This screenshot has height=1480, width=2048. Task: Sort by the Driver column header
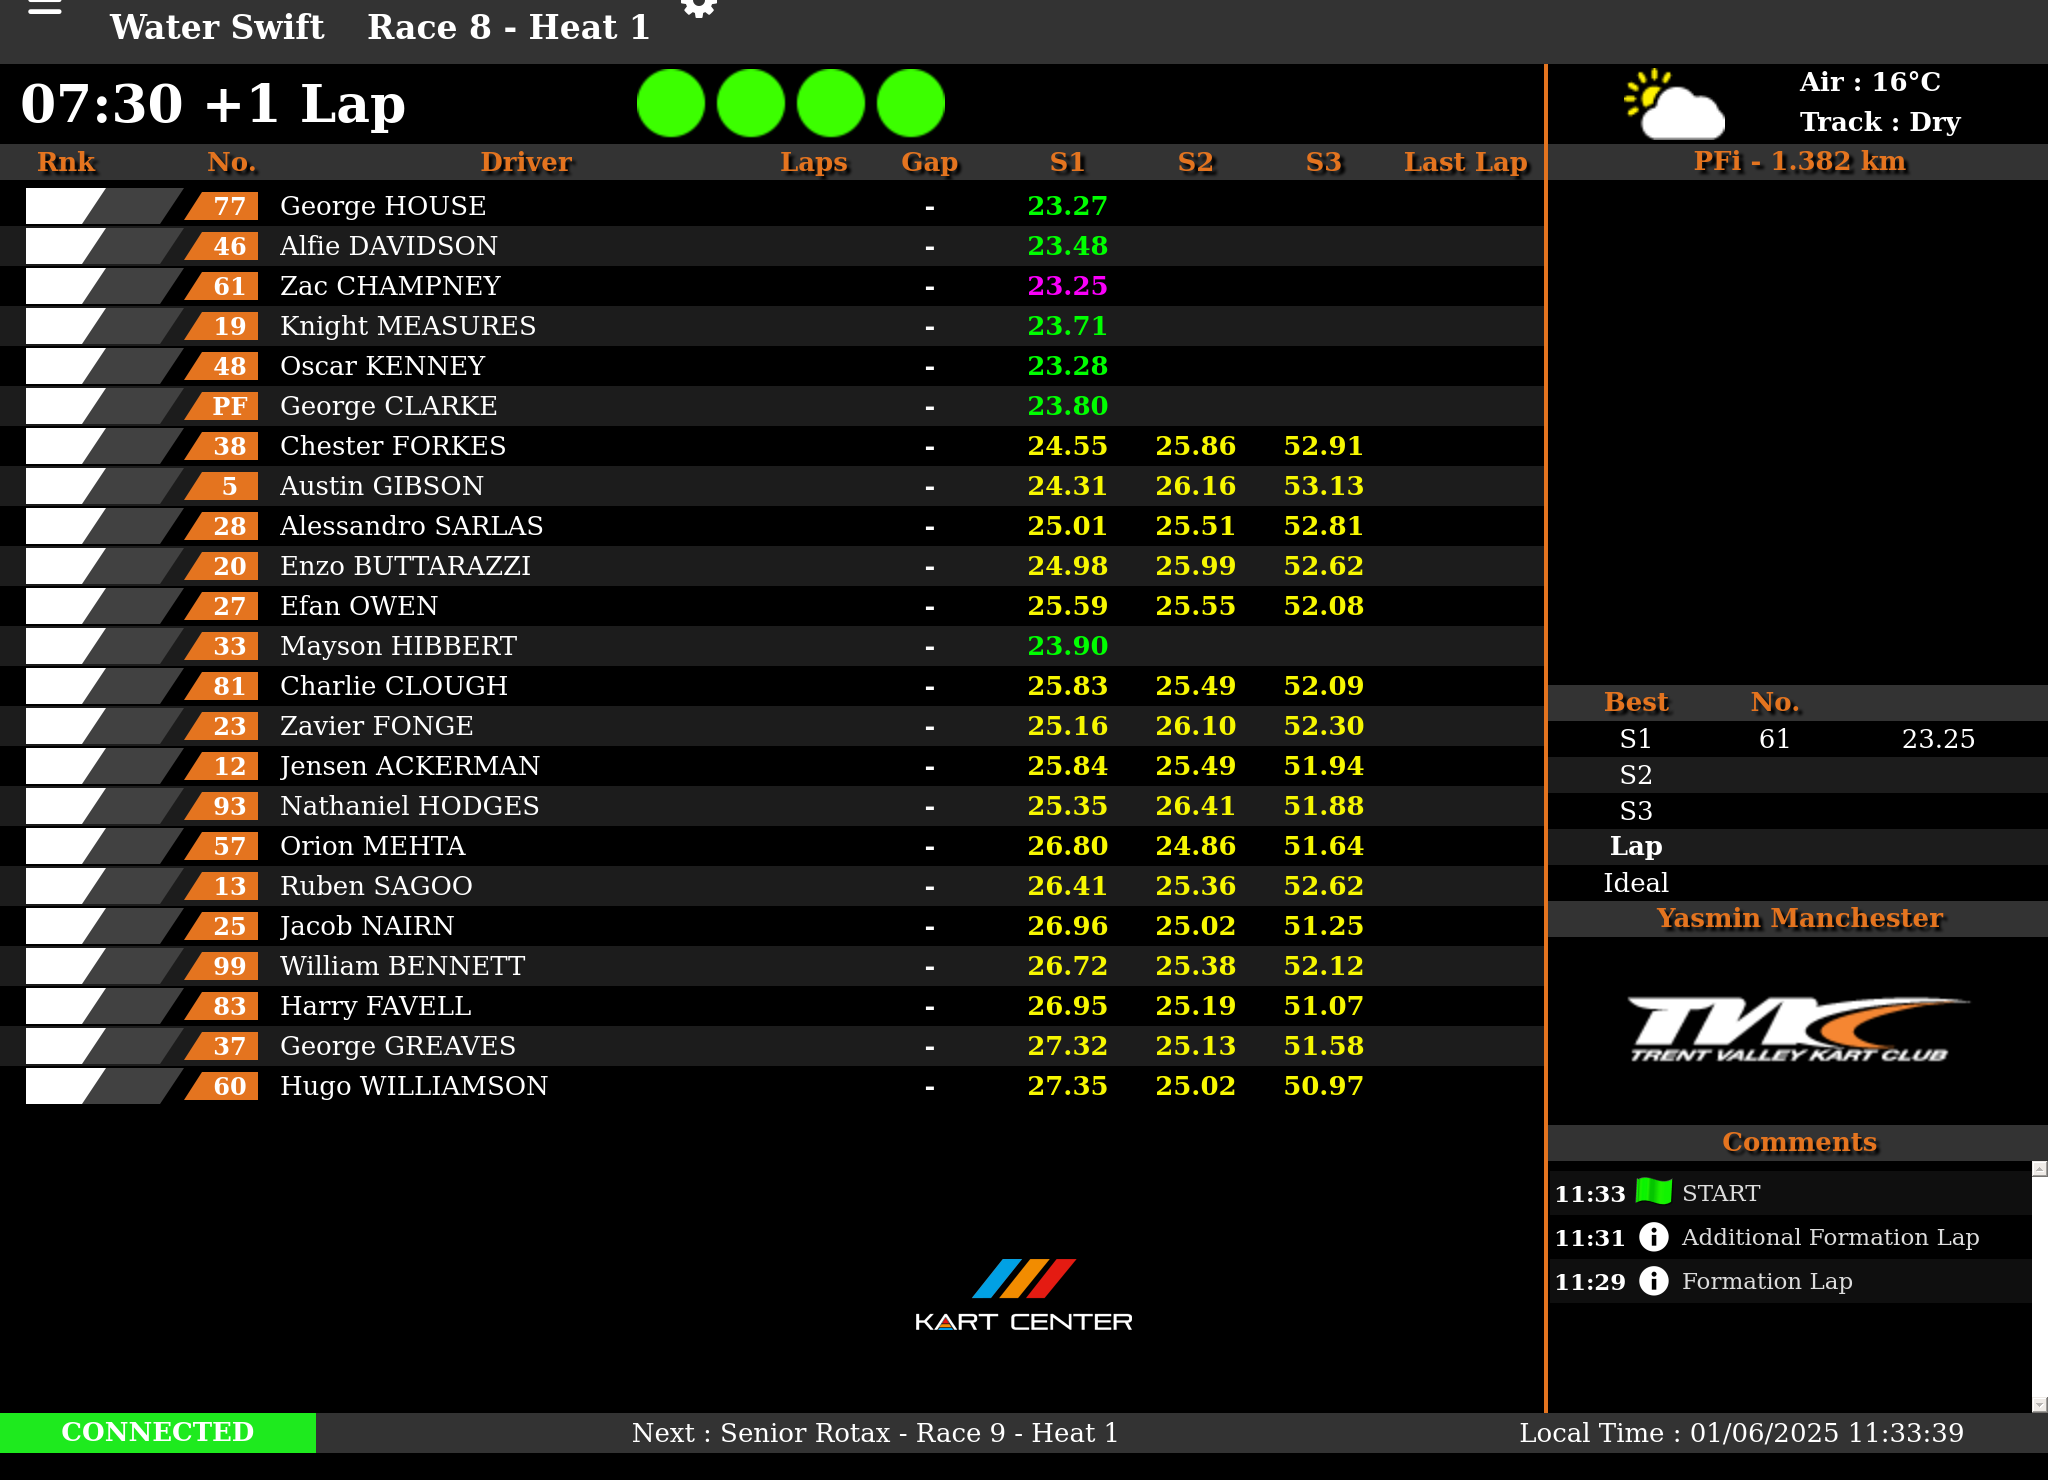pos(526,162)
